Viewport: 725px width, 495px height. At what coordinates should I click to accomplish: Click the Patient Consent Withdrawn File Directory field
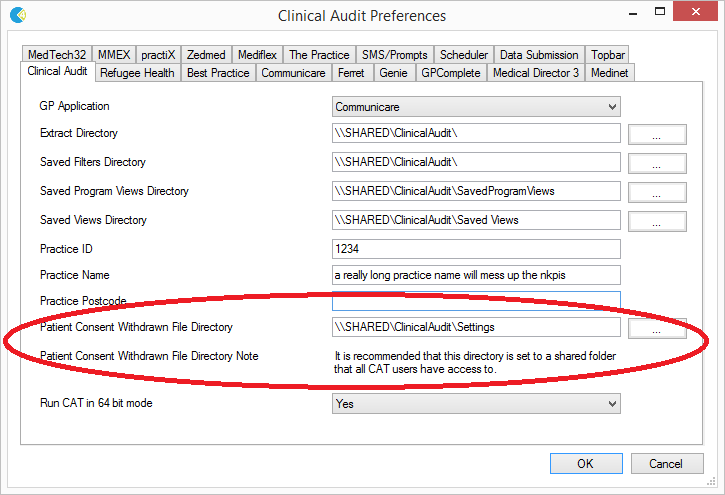point(476,327)
